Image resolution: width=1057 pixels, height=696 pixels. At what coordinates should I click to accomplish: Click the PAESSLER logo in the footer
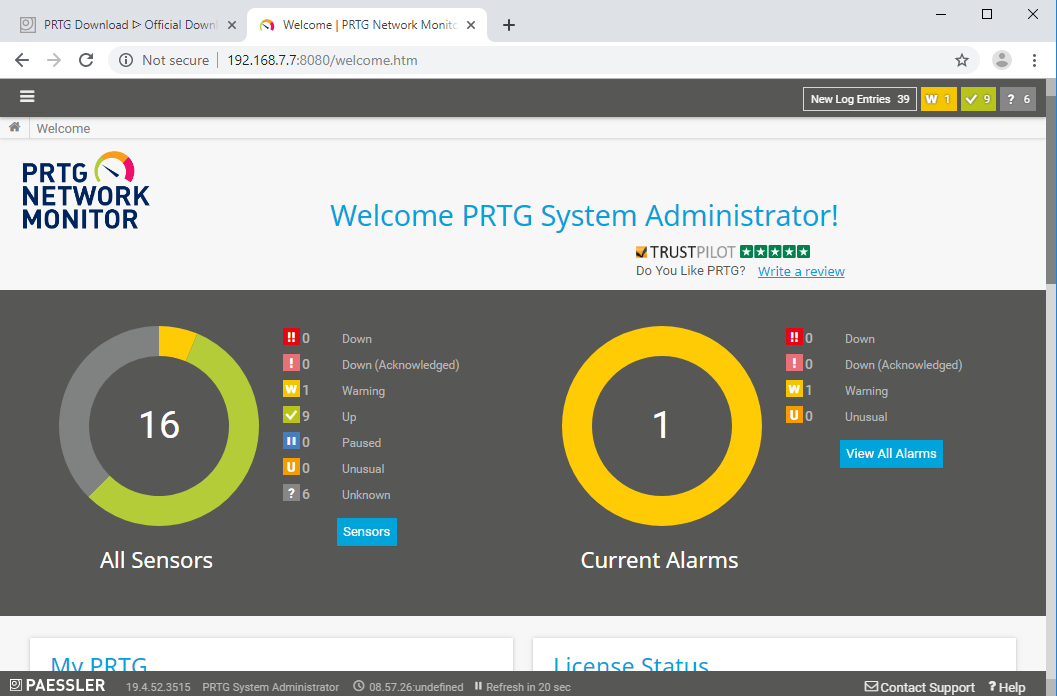point(57,686)
